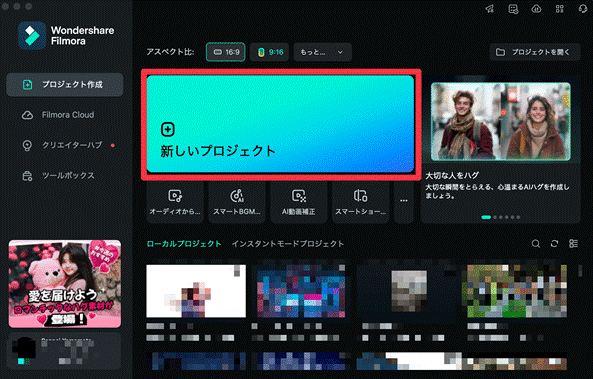This screenshot has width=593, height=379.
Task: Open the user account panel at sidebar bottom
Action: tap(65, 351)
